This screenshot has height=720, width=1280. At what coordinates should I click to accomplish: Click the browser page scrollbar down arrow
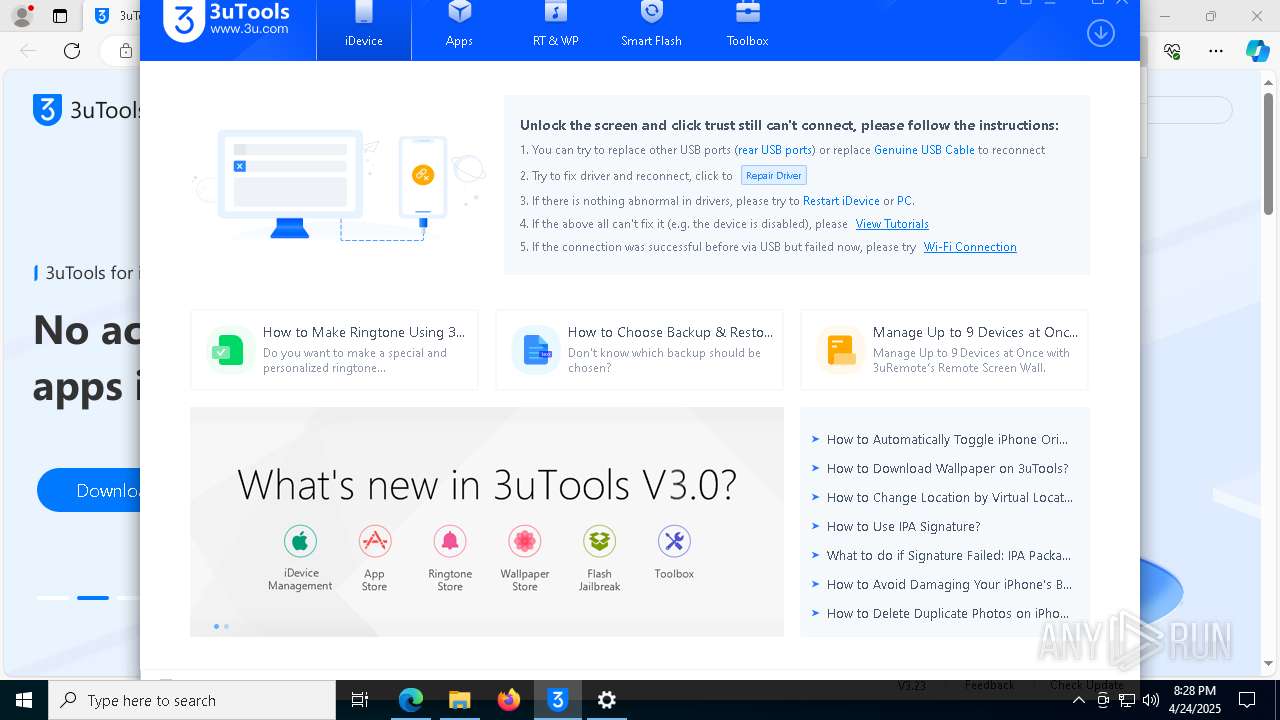(x=1269, y=663)
